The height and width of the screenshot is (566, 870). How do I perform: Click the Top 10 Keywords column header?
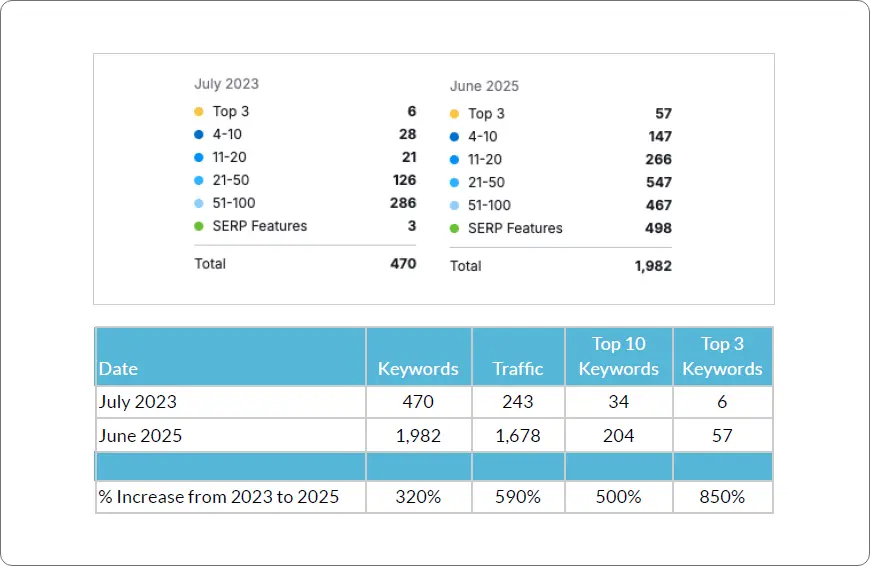coord(618,356)
